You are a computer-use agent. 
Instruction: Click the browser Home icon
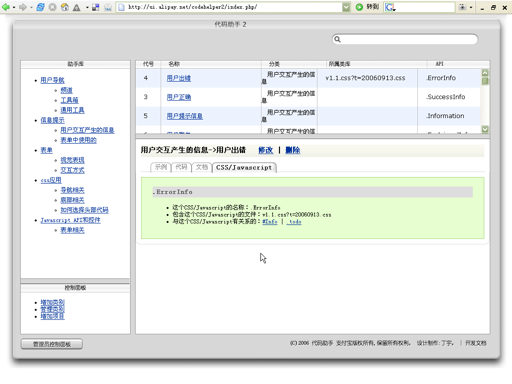coord(65,7)
